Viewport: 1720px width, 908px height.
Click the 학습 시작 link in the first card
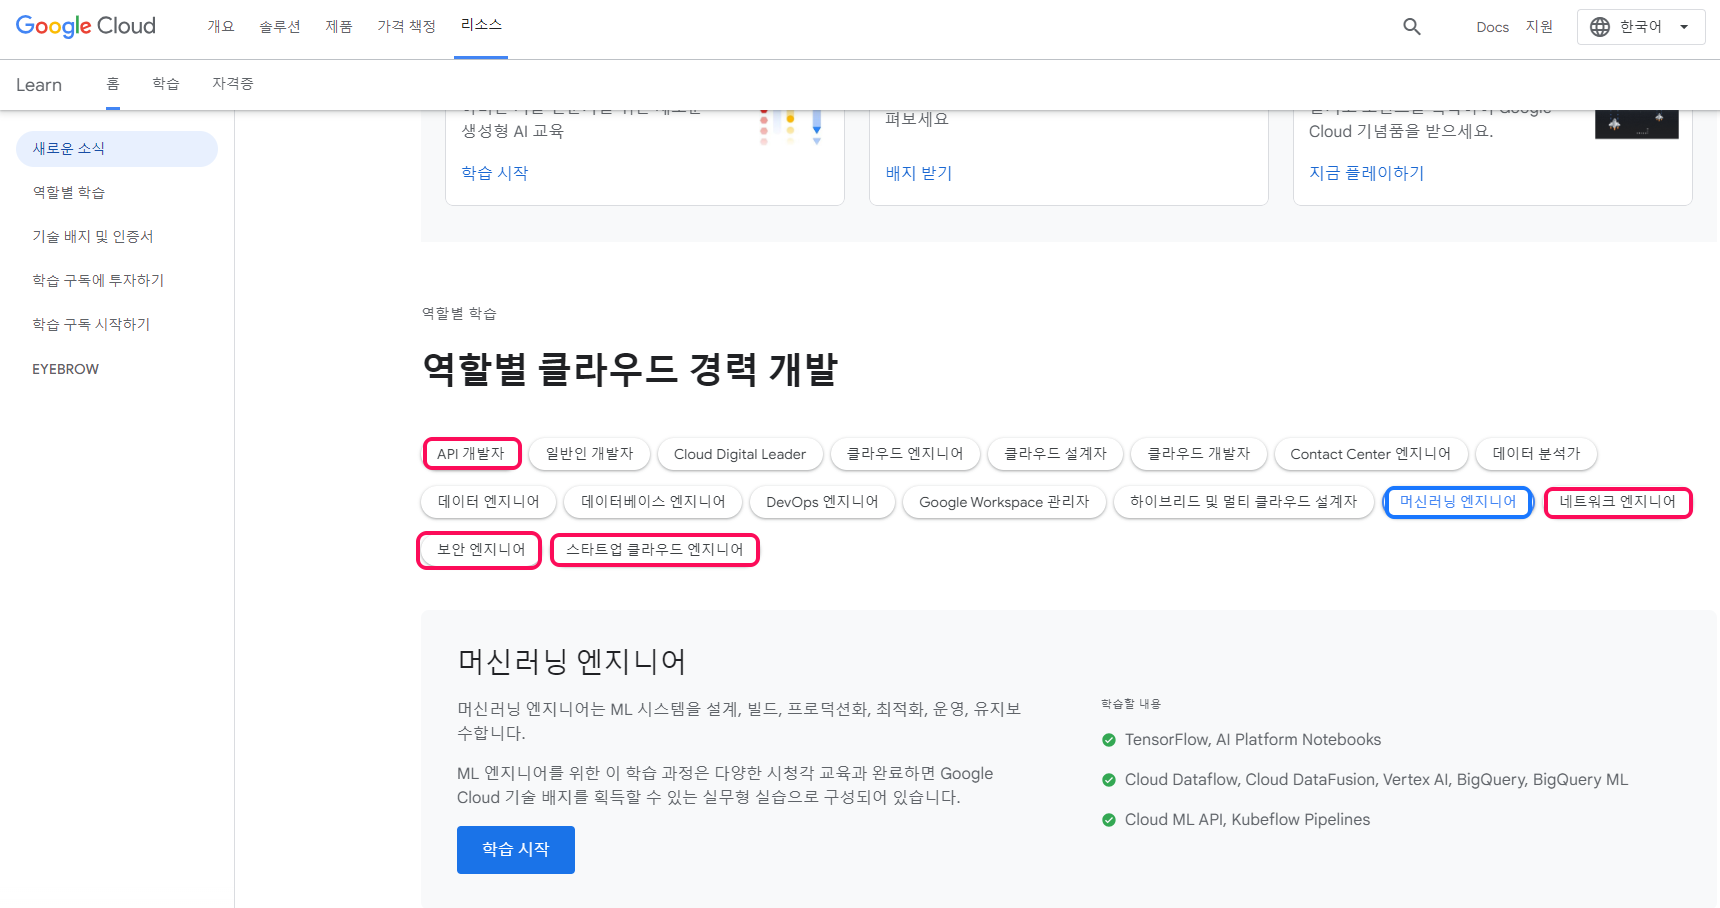click(x=495, y=173)
